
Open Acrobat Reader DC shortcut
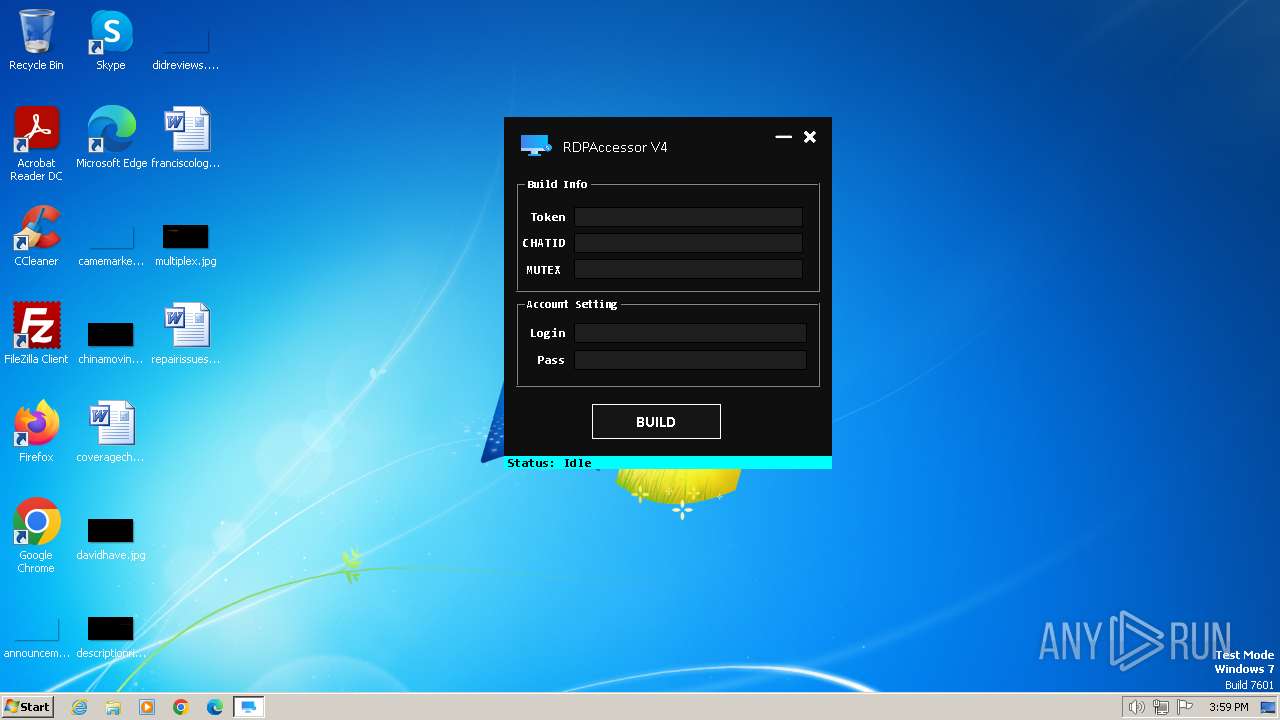click(36, 144)
